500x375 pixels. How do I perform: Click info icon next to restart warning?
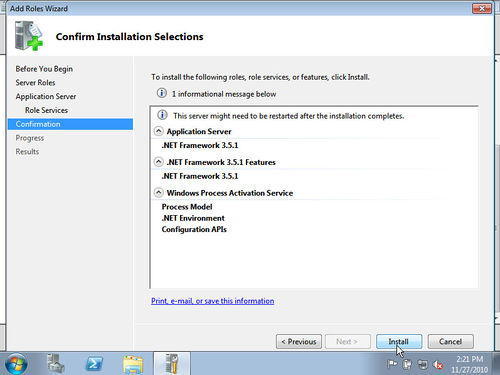pyautogui.click(x=162, y=115)
